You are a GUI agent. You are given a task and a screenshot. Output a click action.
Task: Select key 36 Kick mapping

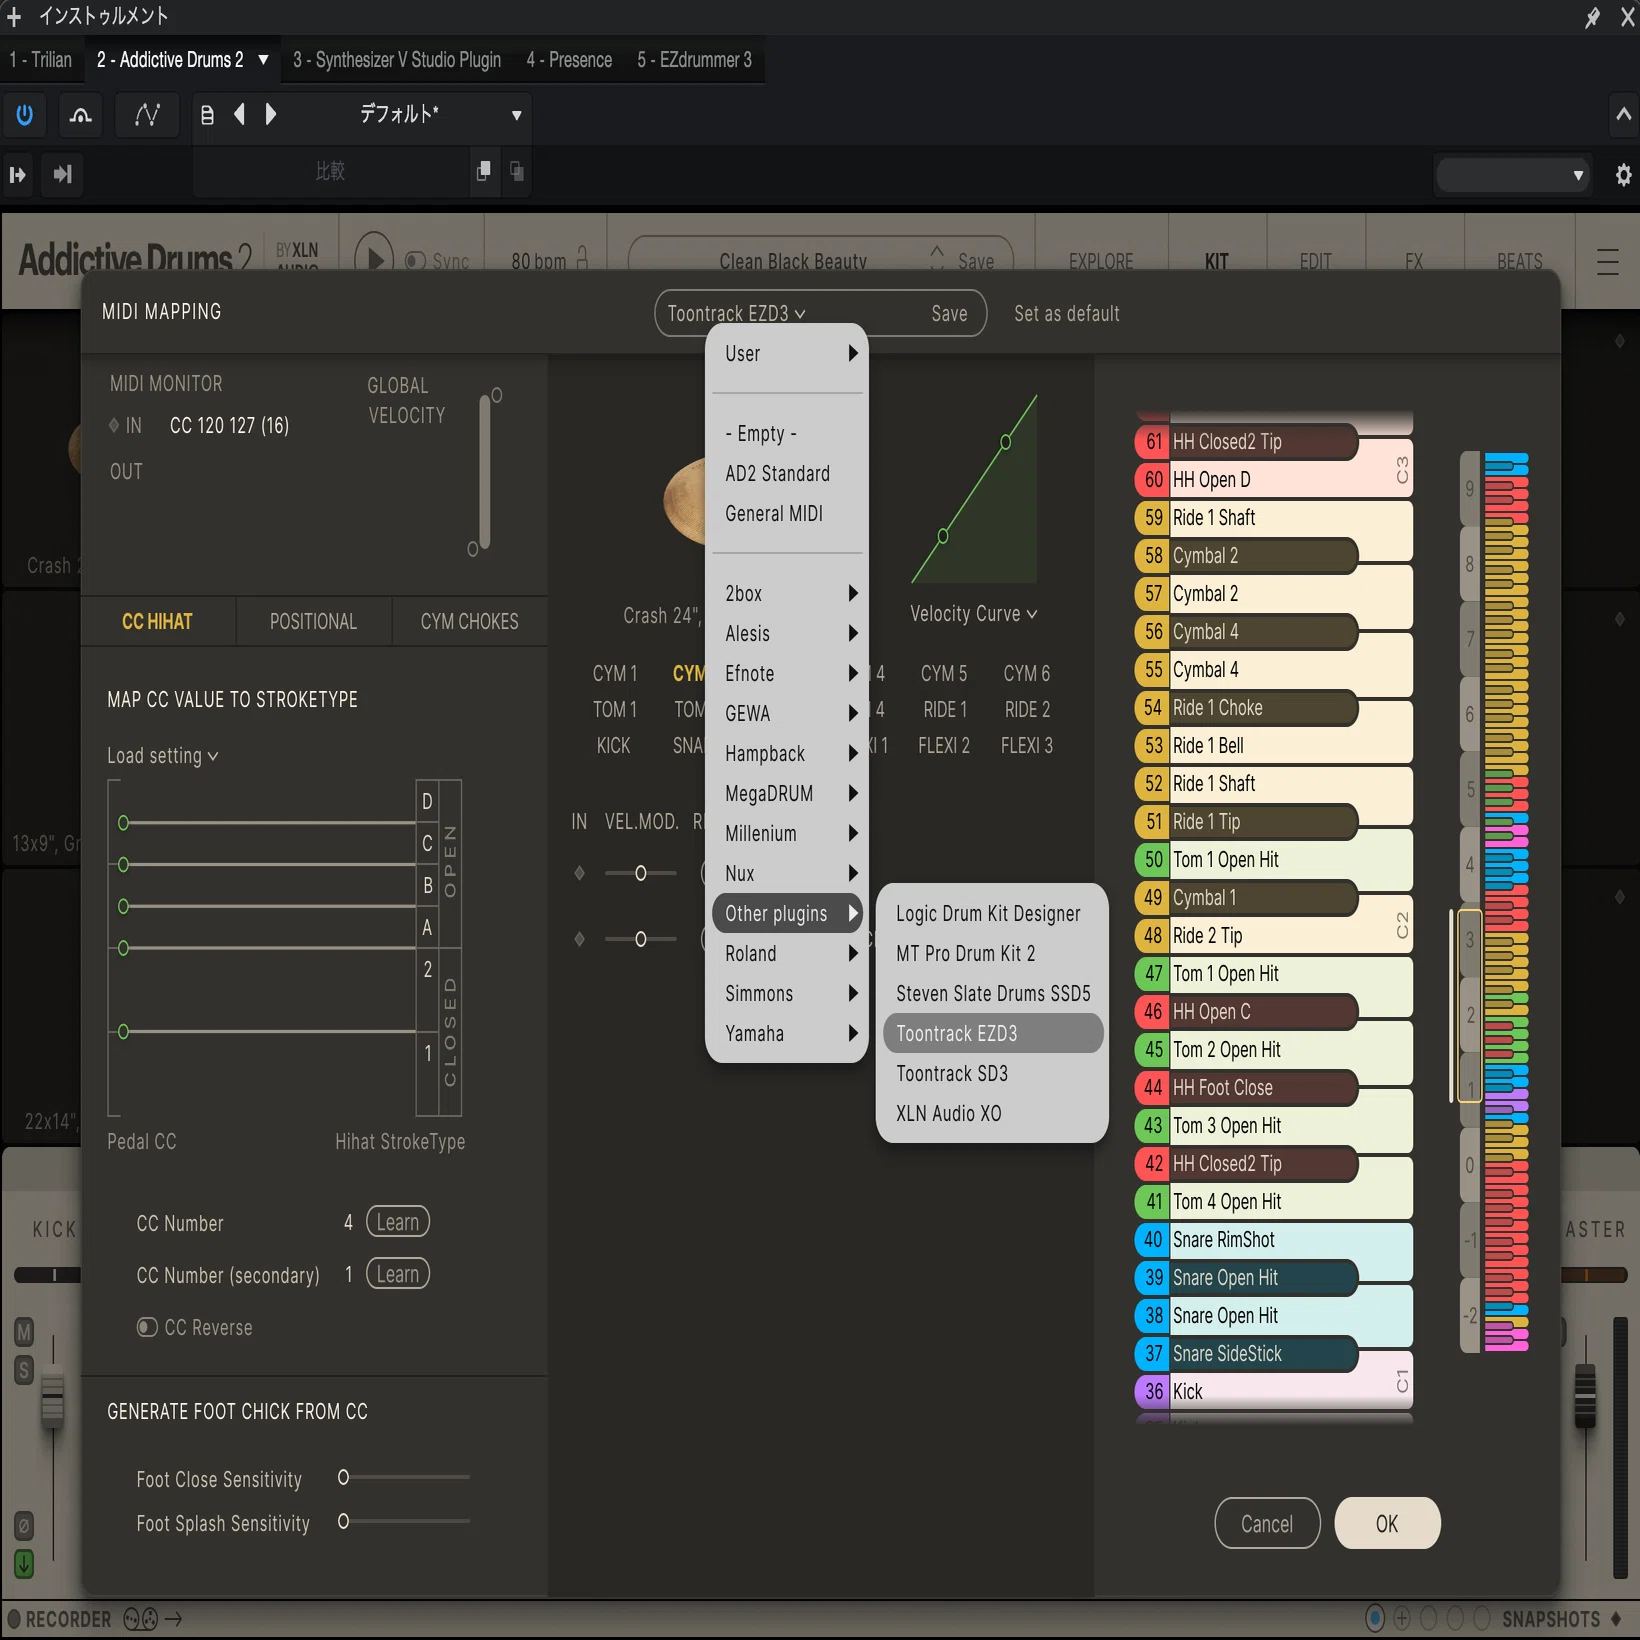click(1273, 1391)
